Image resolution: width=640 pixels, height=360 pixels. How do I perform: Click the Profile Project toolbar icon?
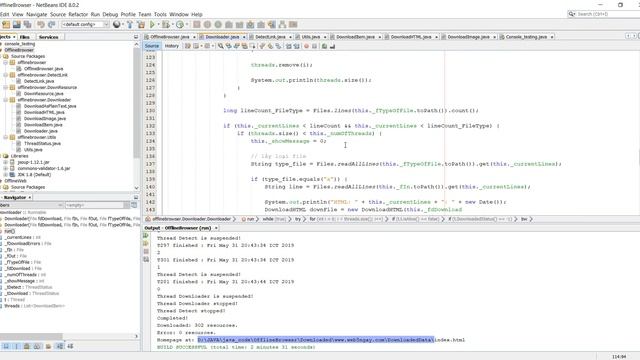tap(180, 24)
